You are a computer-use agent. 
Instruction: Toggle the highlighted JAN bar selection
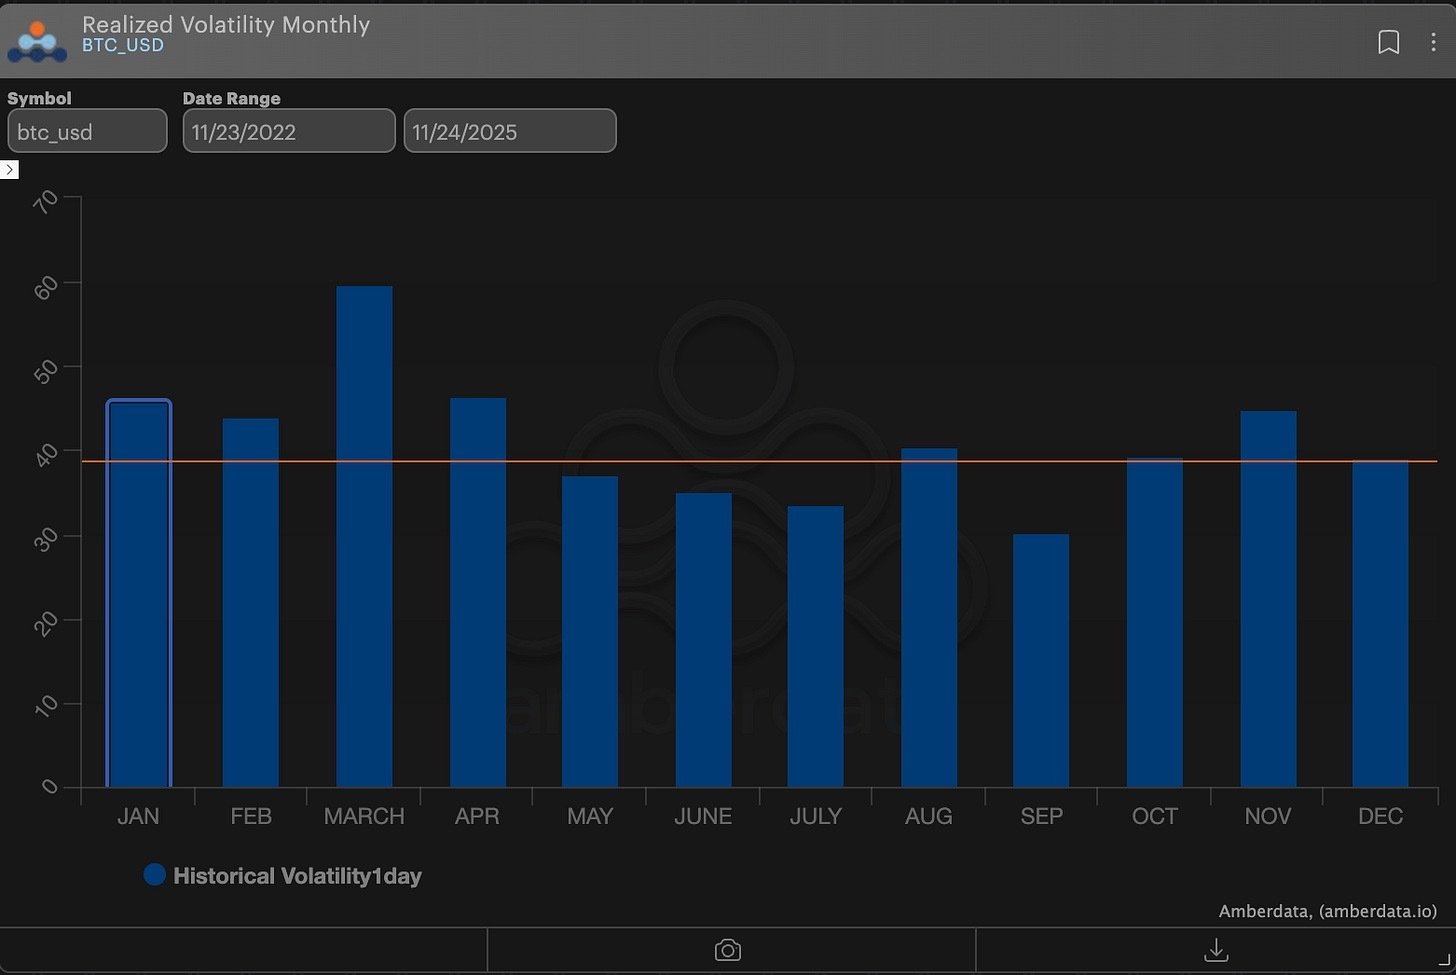(x=139, y=590)
